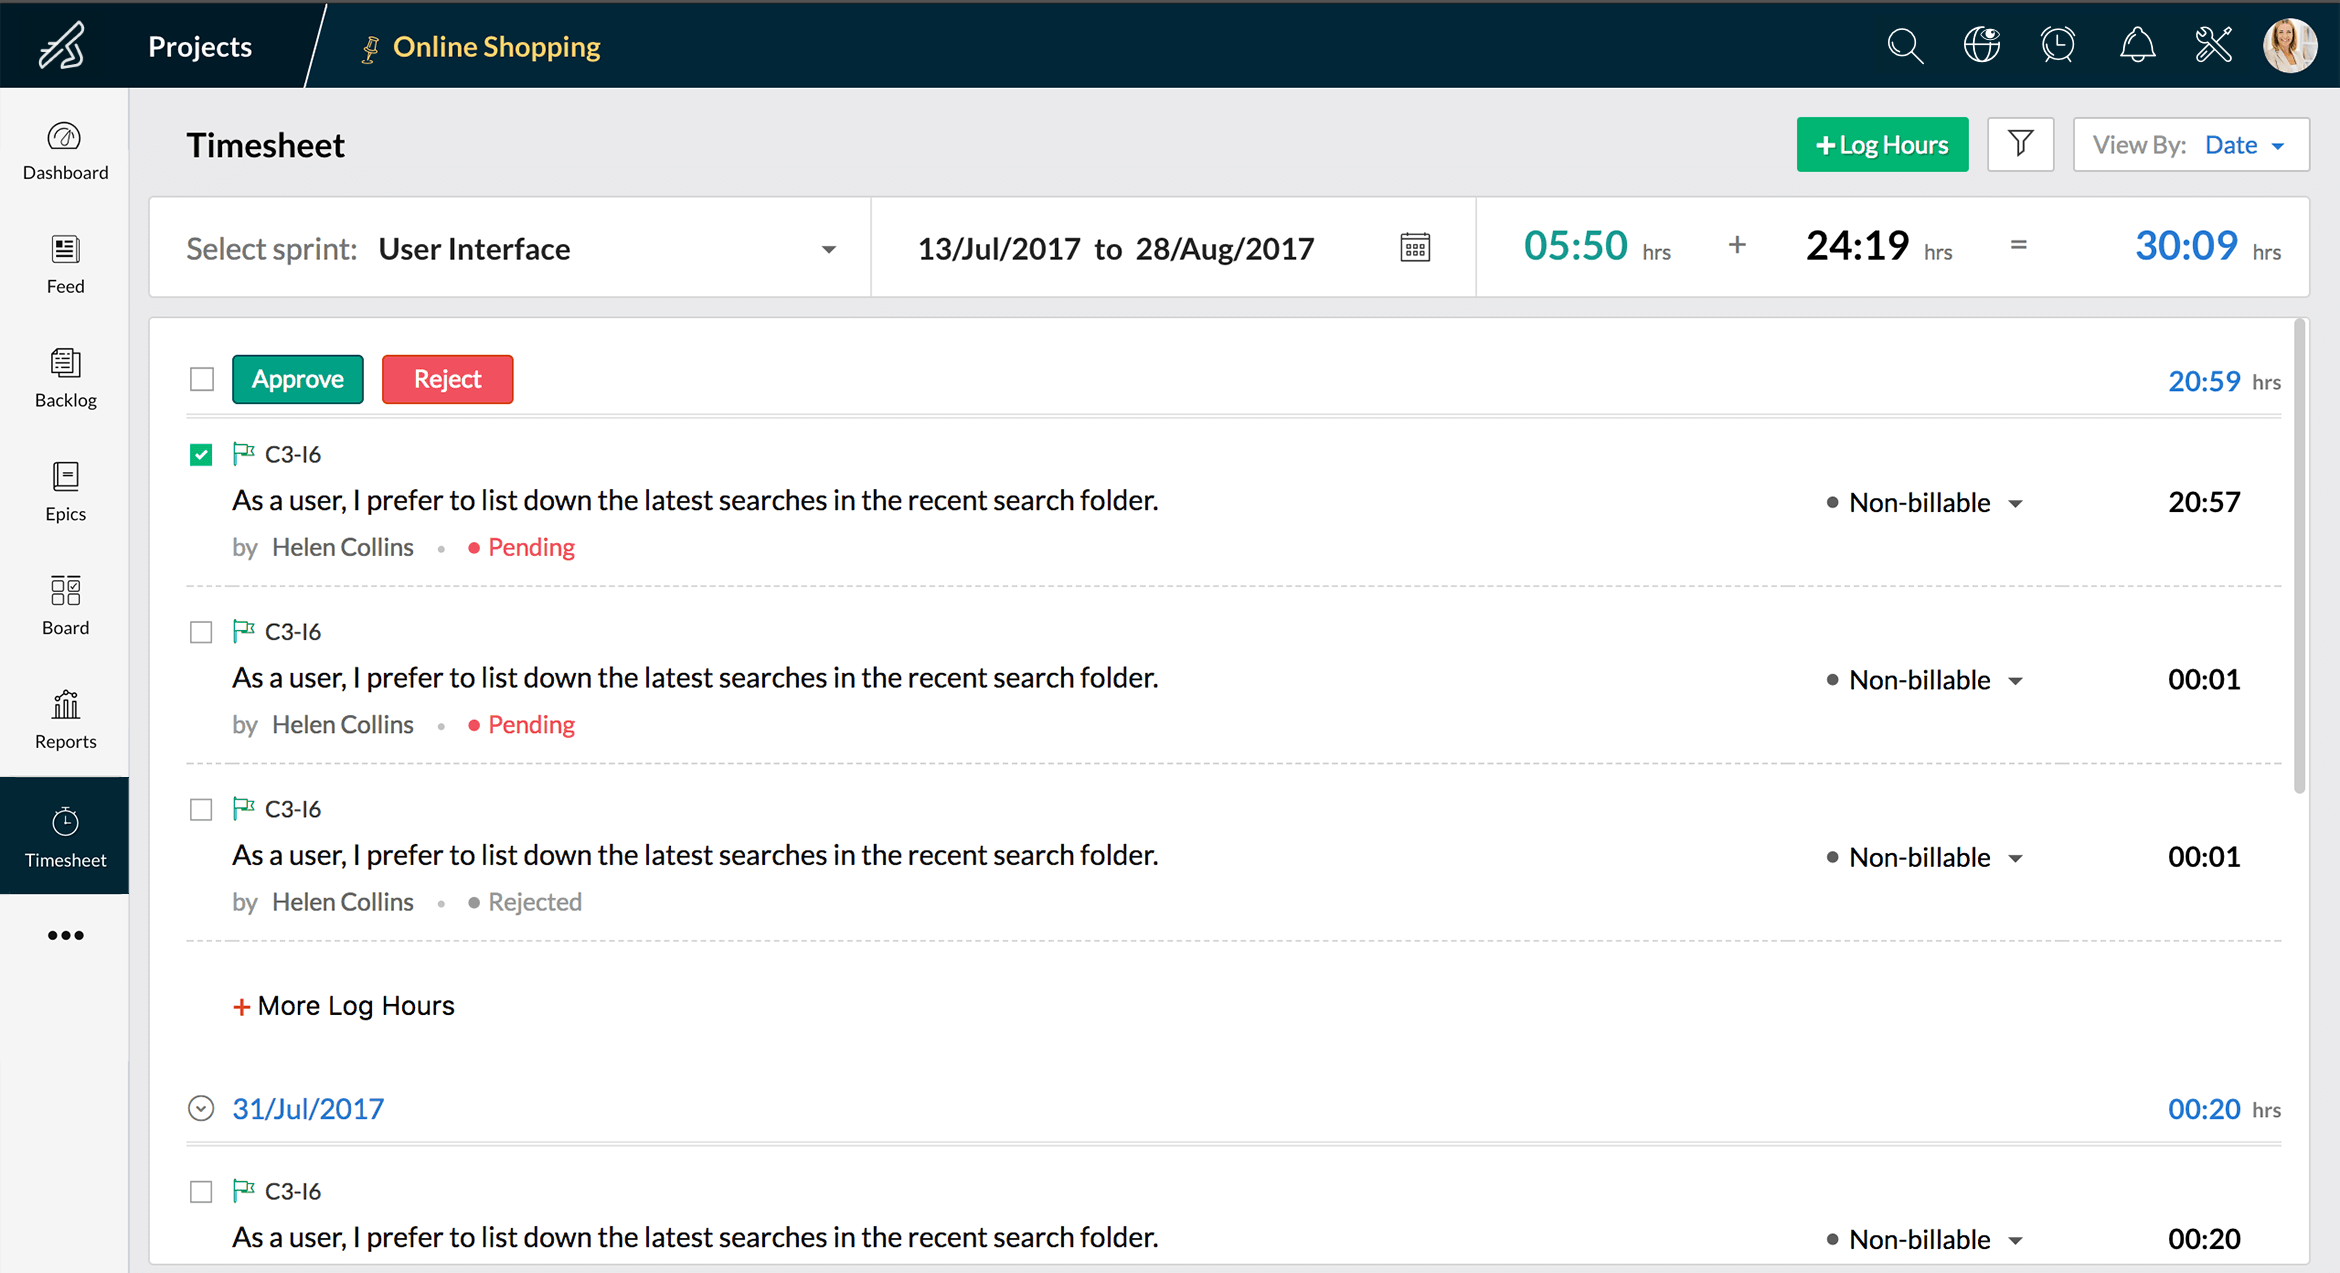This screenshot has width=2340, height=1273.
Task: Open story title of the Rejected entry
Action: (x=695, y=855)
